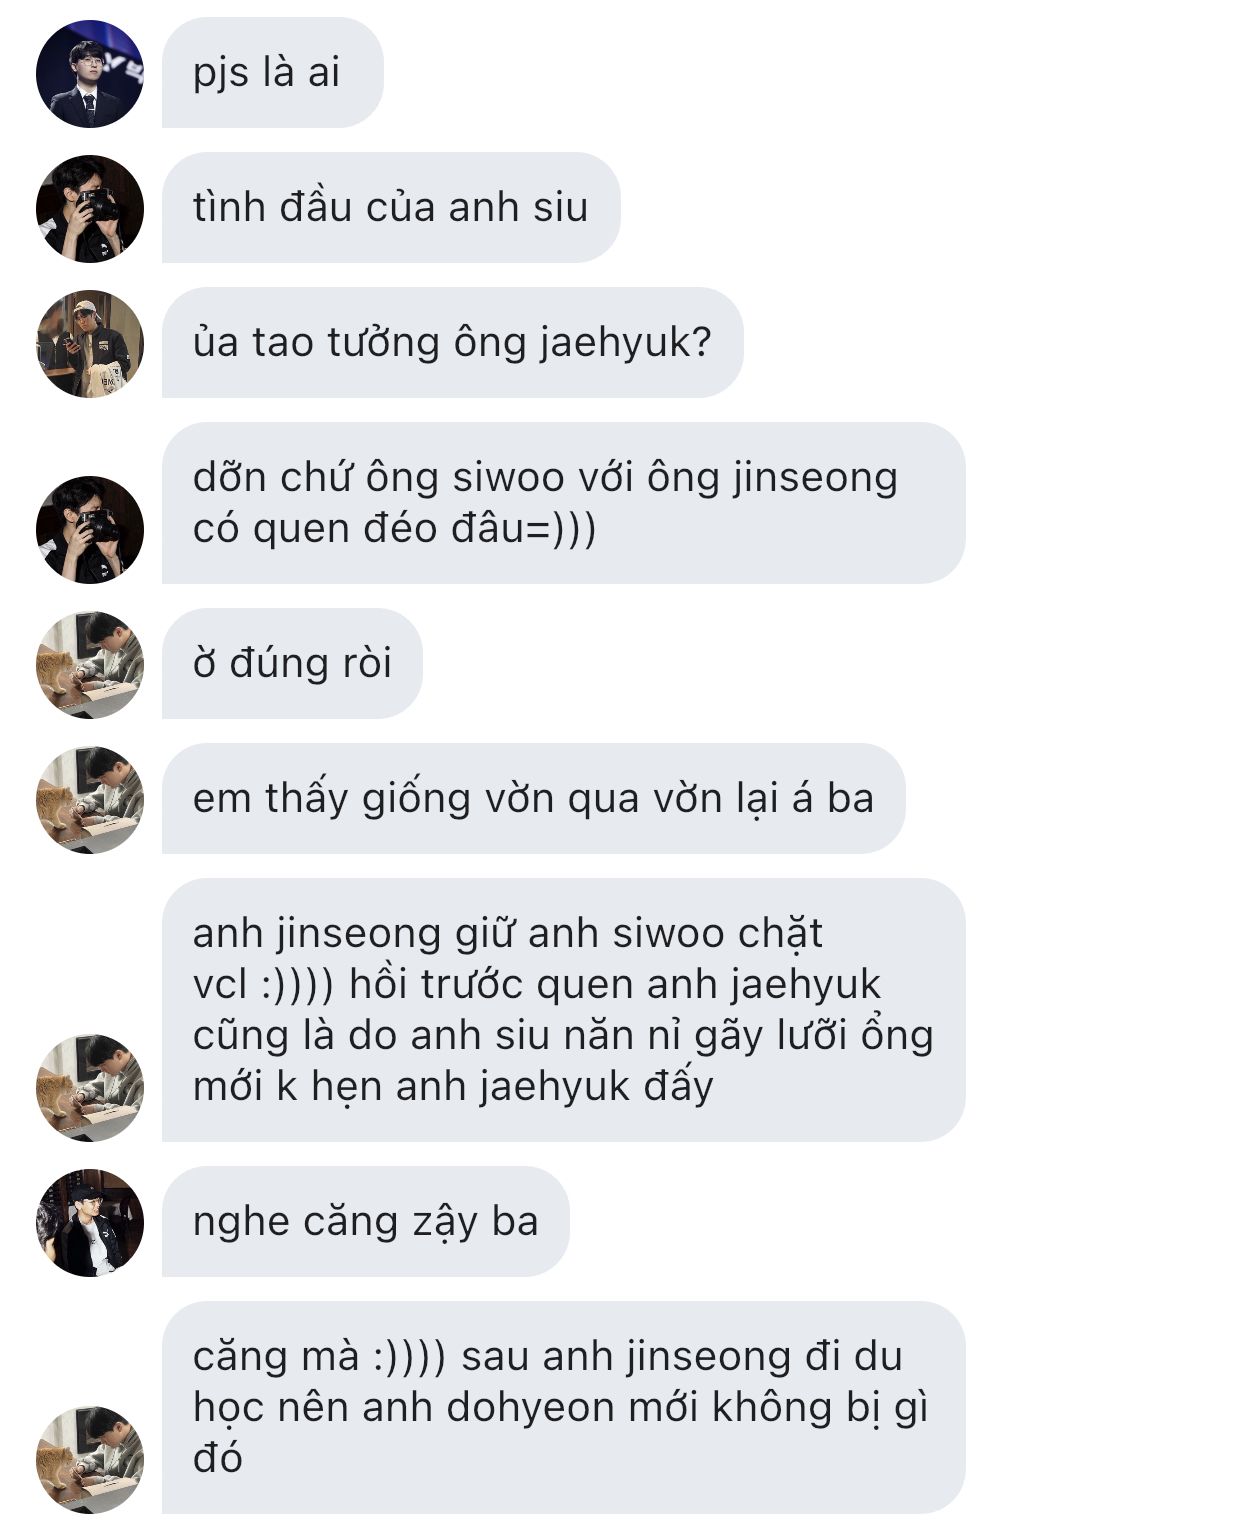1242x1522 pixels.
Task: Tap camera-holder avatar beside 'tình đầu của anh siu'
Action: pyautogui.click(x=90, y=208)
